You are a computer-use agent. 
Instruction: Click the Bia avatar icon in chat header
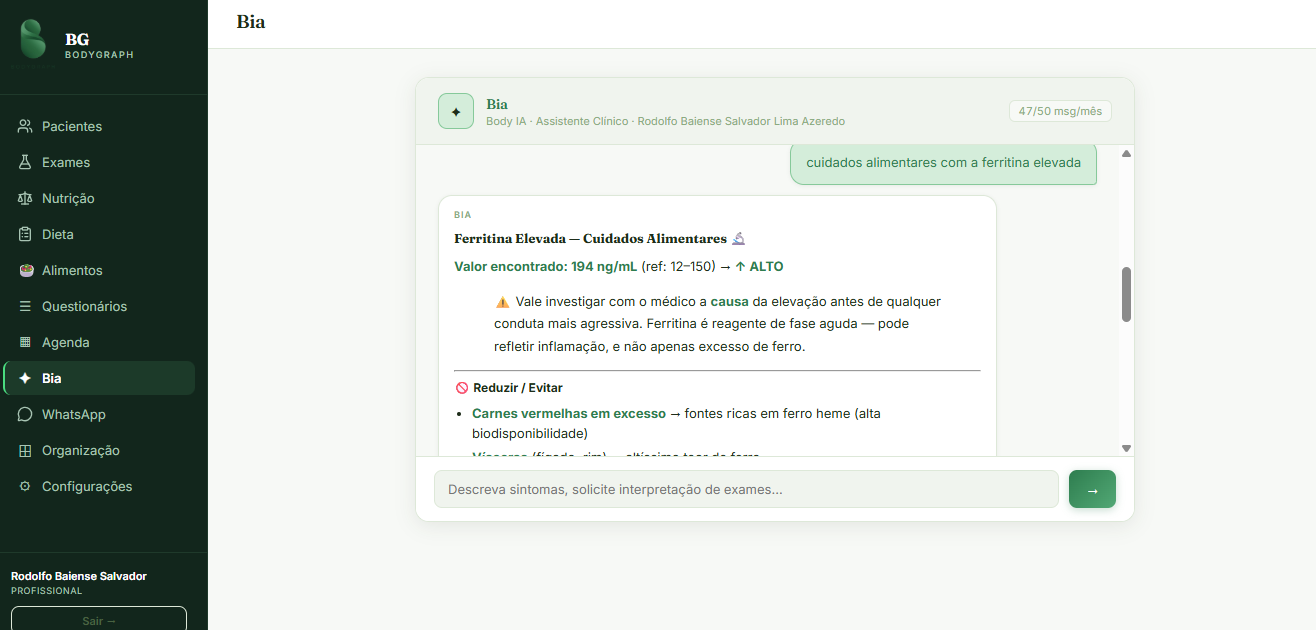click(456, 111)
